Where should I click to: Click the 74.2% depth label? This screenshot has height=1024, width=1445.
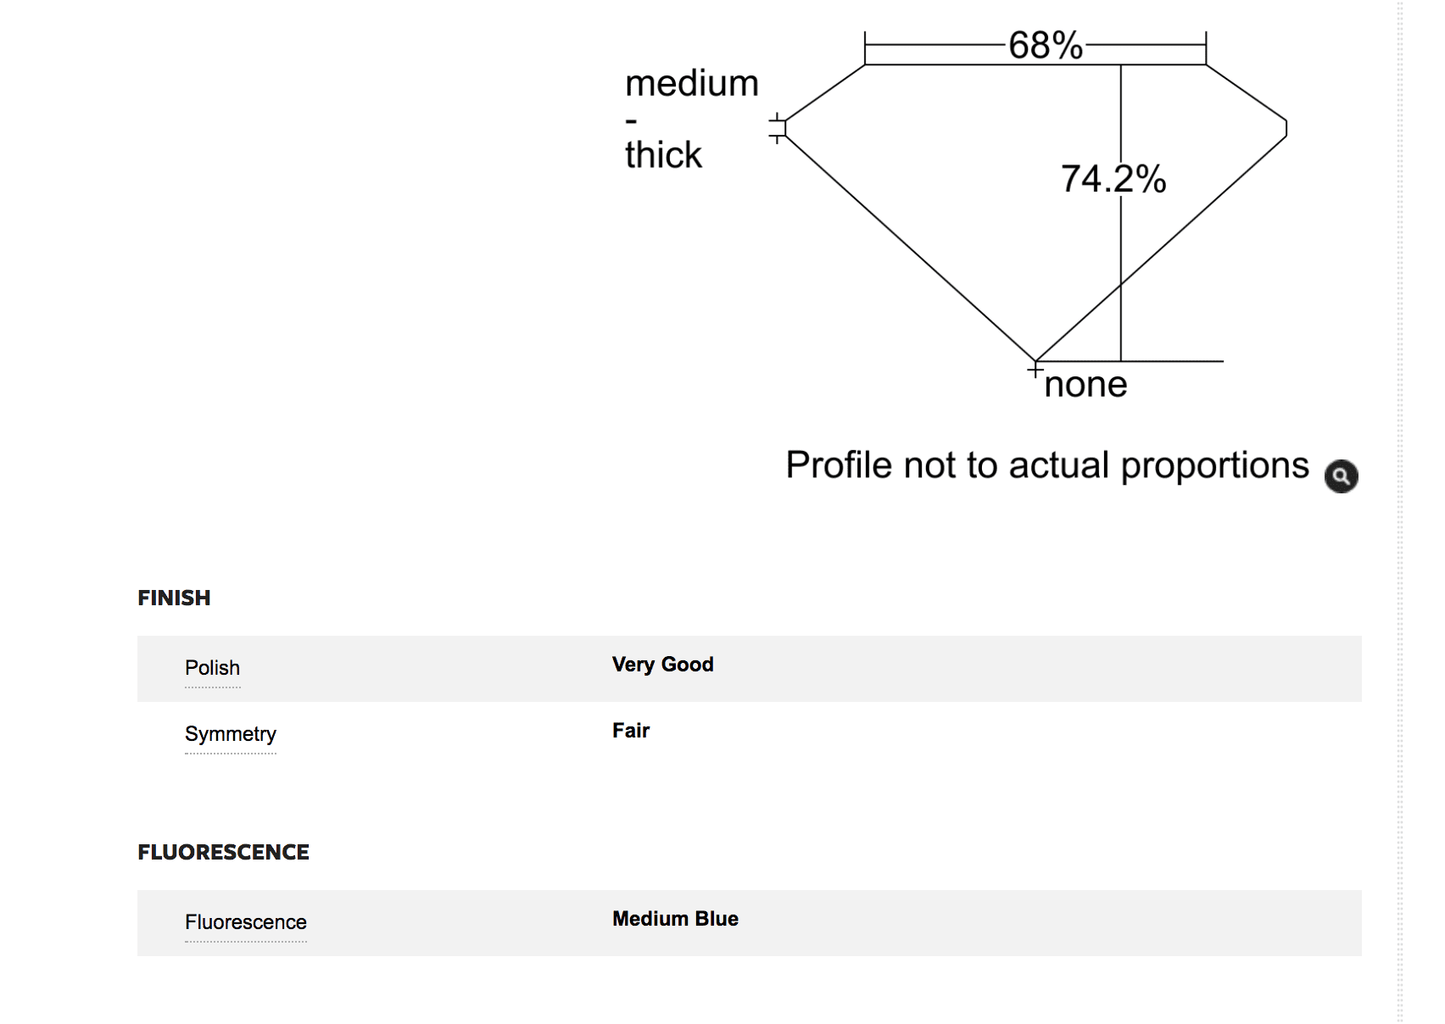point(1113,179)
